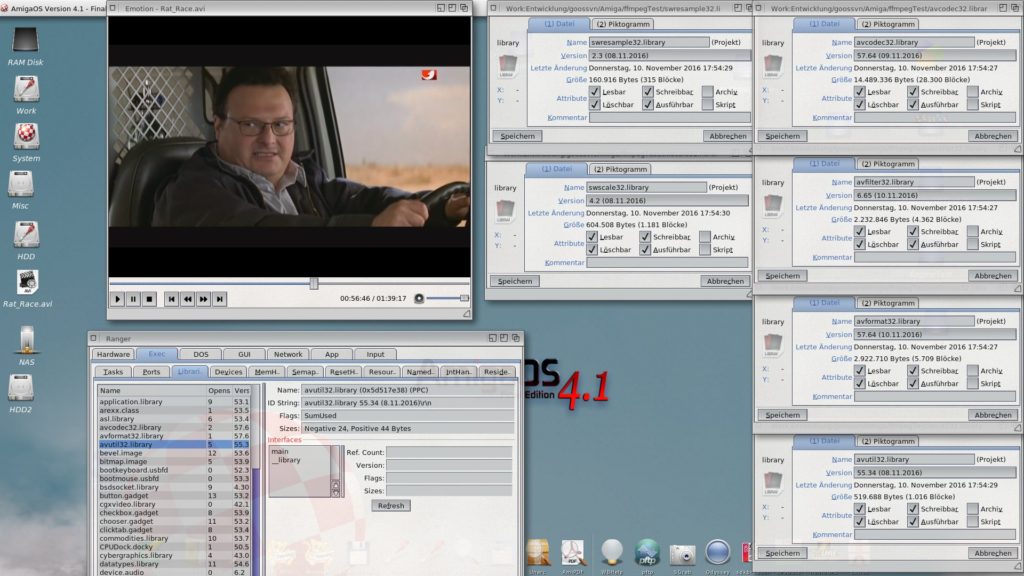Click the Name field in the avformat32.library window

[x=914, y=321]
